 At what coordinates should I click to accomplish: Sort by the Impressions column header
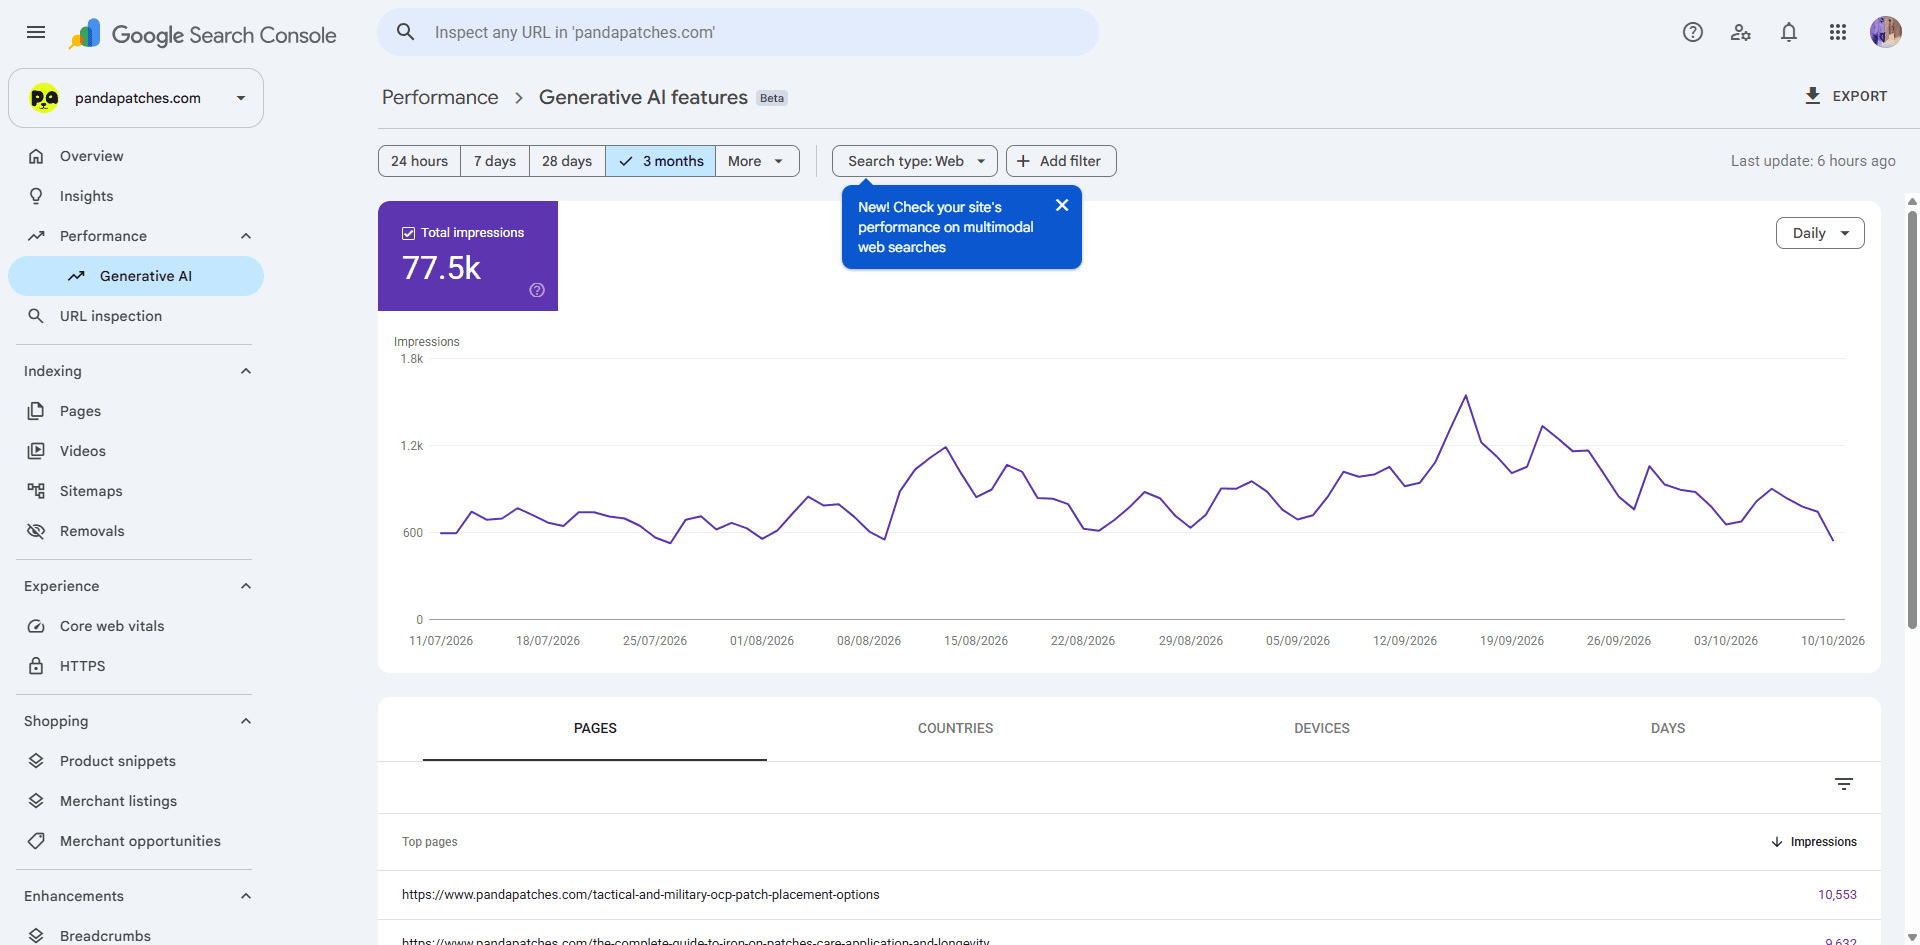1814,842
